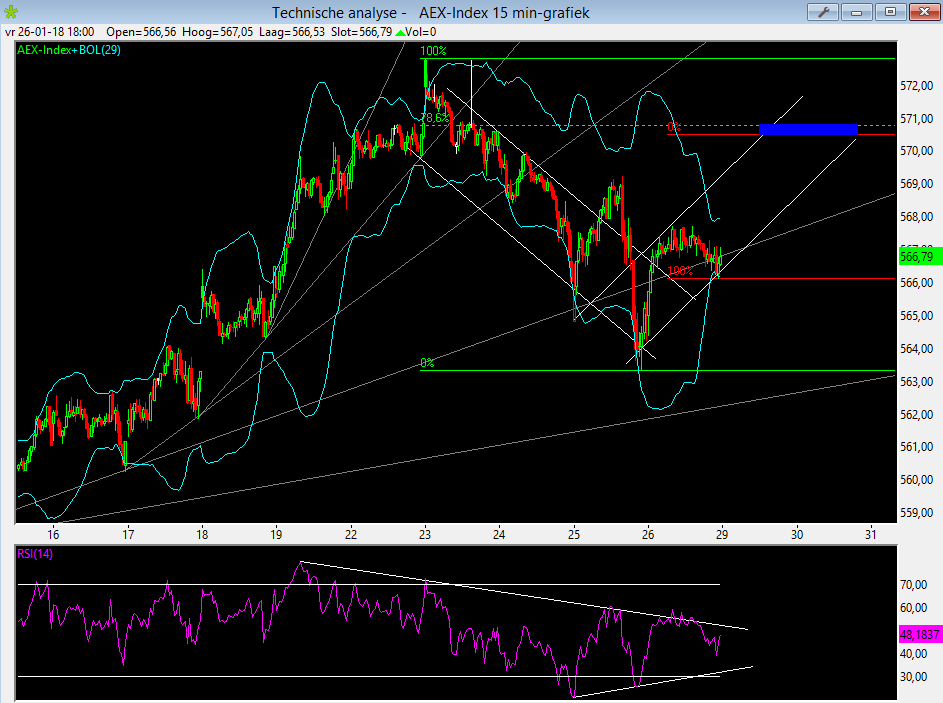Select day 23 on the time axis

click(x=425, y=533)
